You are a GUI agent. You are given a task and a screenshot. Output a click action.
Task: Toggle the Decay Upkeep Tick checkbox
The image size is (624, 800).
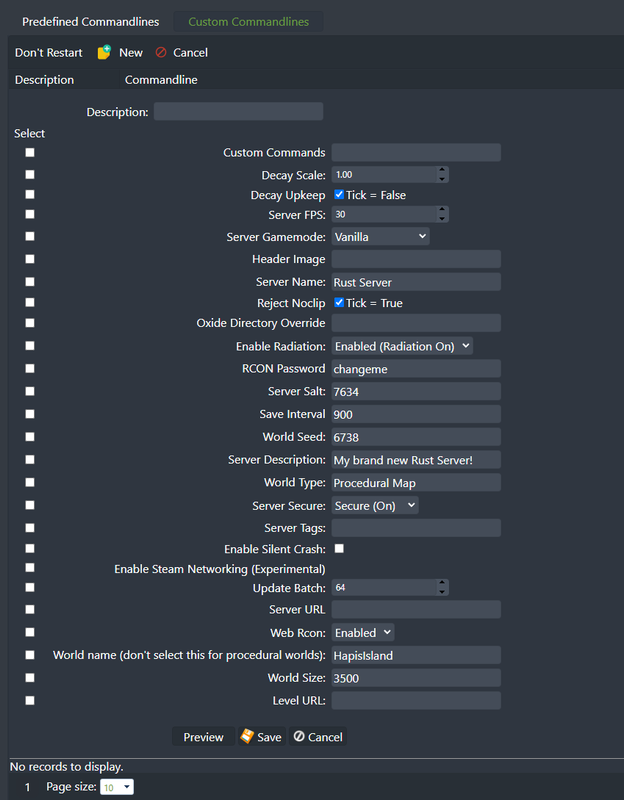click(x=339, y=194)
